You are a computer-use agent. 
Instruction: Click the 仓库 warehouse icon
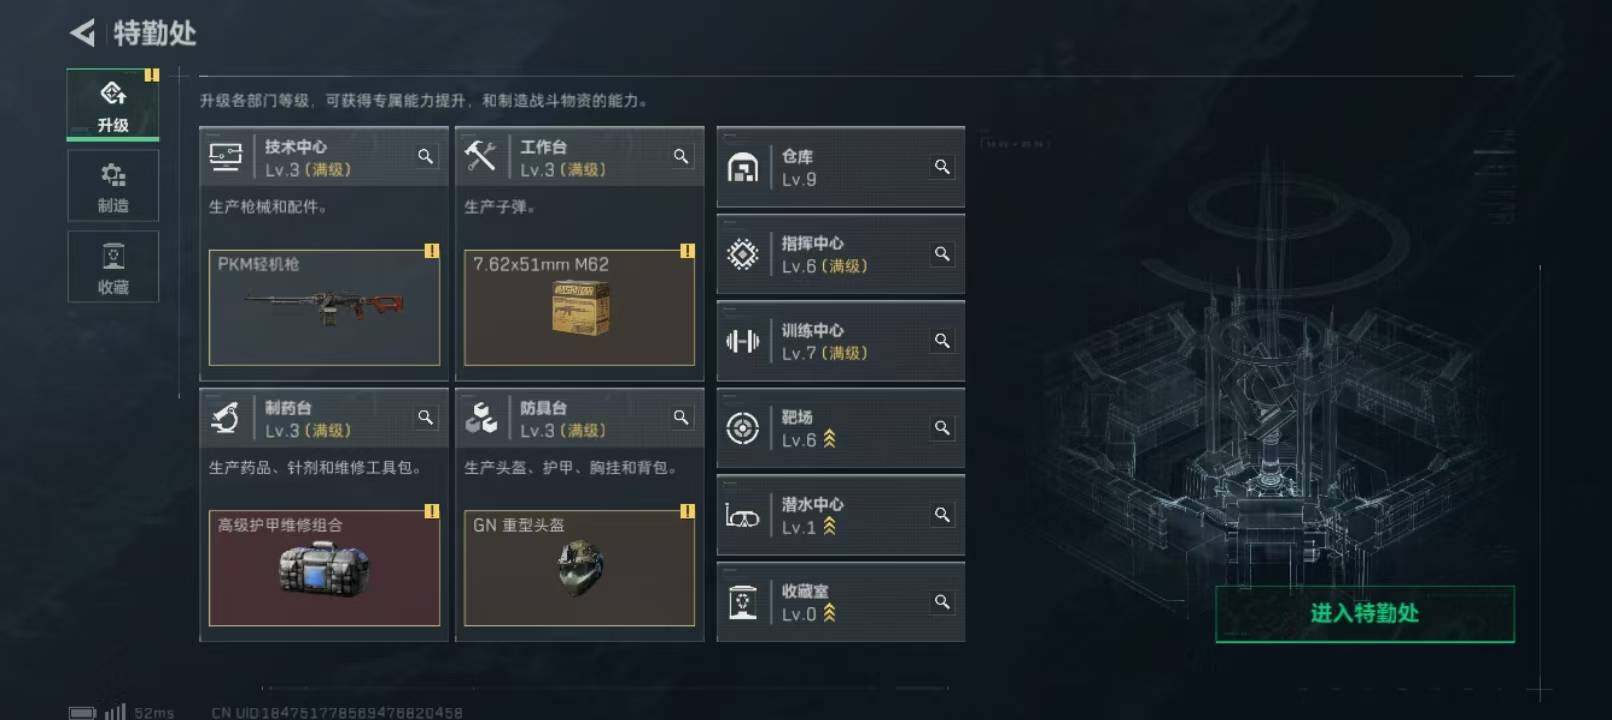coord(743,167)
